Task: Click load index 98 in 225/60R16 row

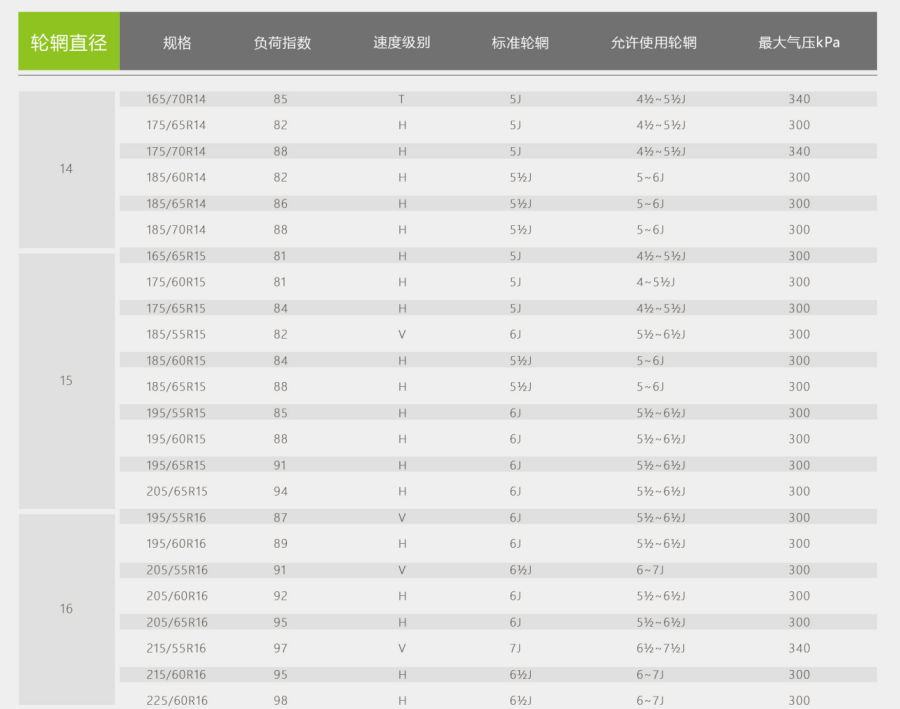Action: click(x=280, y=700)
